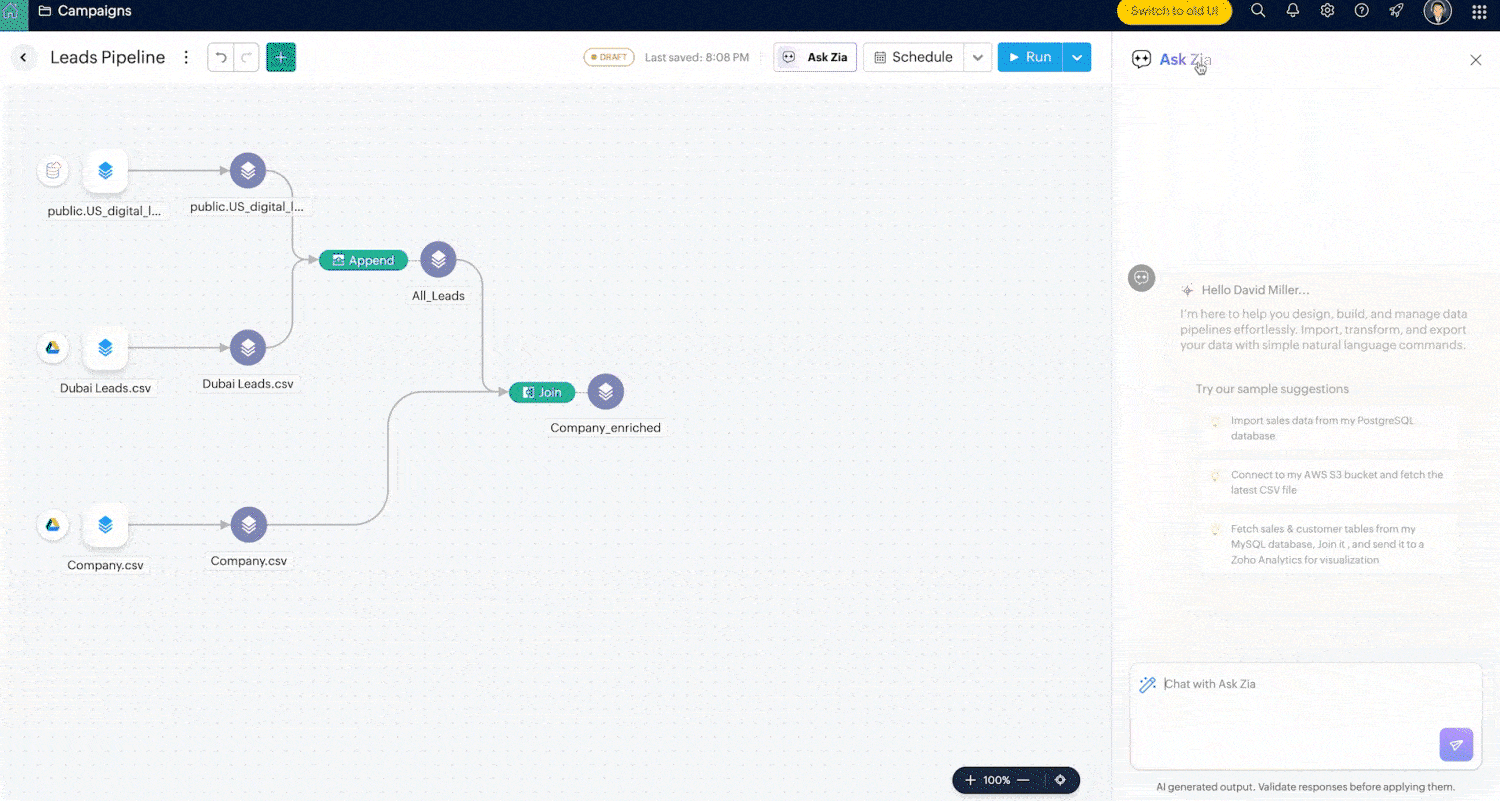Zoom out with the minus control

(1024, 780)
